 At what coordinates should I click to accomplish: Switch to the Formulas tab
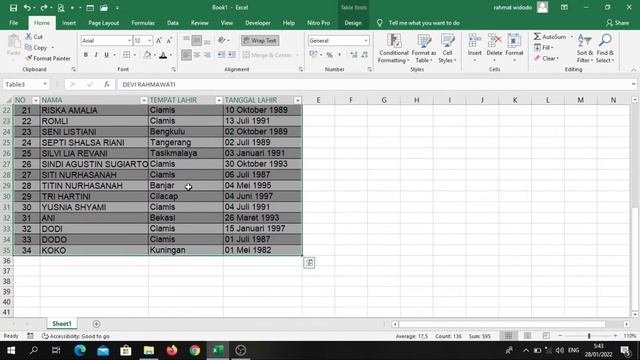click(143, 23)
